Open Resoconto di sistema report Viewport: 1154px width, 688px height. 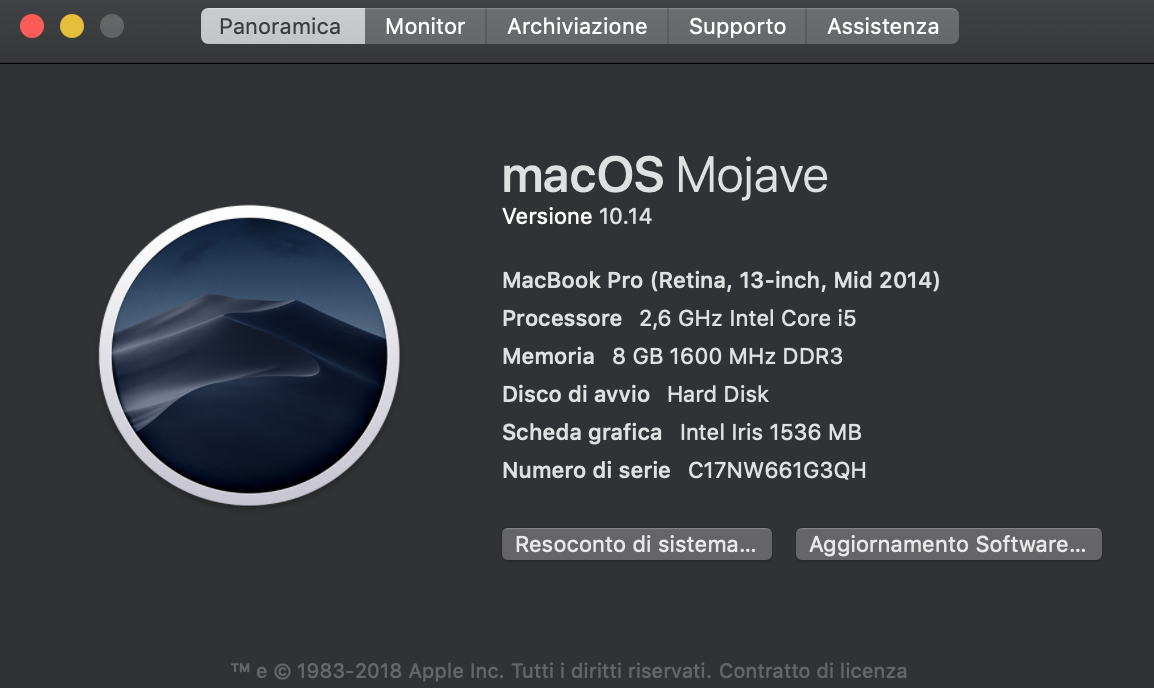(x=637, y=545)
